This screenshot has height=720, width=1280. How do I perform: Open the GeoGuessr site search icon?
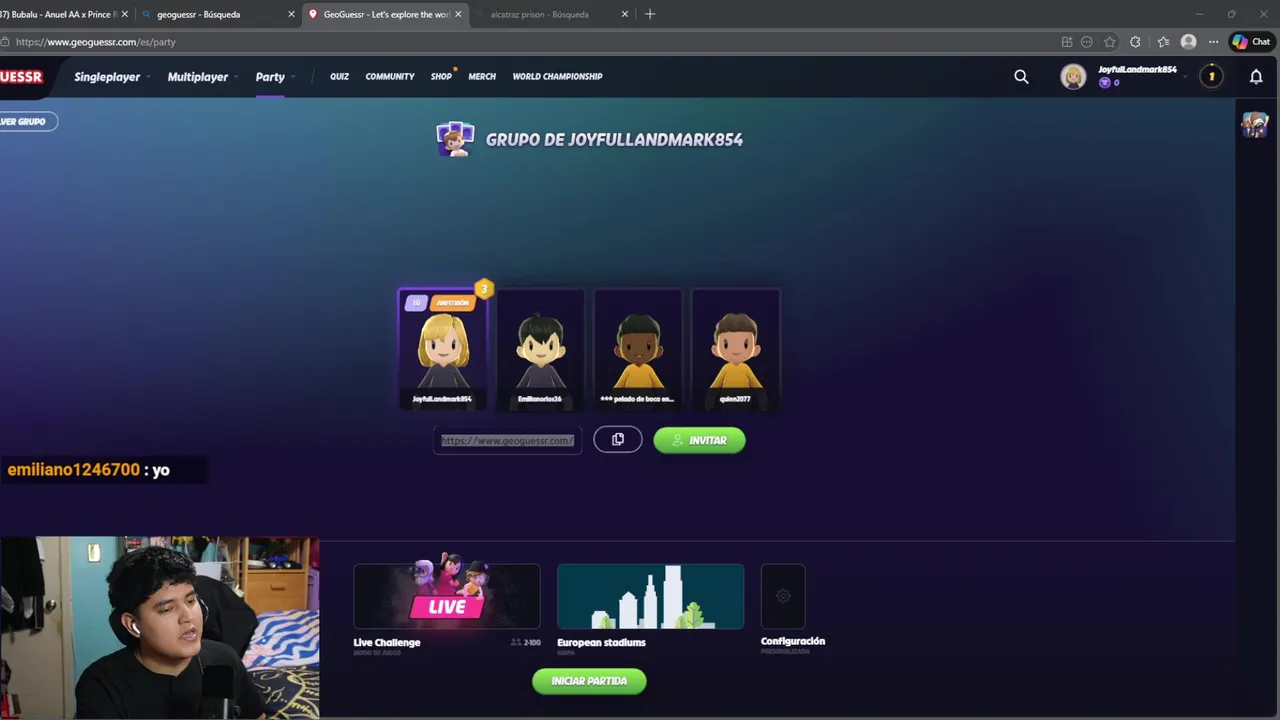tap(1021, 76)
